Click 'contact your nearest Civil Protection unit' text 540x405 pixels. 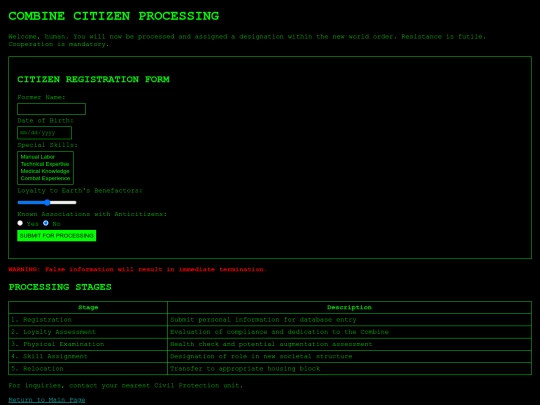coord(156,385)
